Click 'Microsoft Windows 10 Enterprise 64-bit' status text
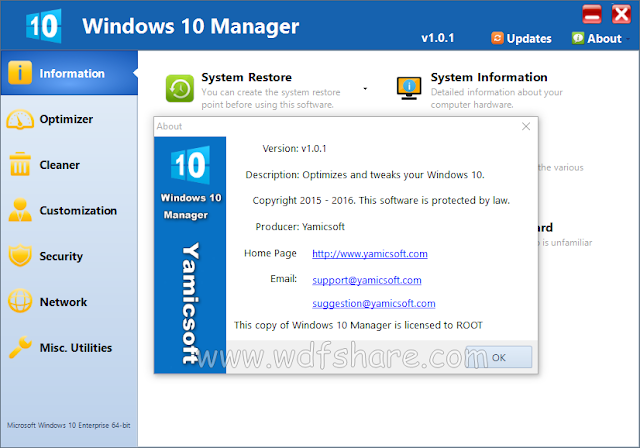The image size is (640, 448). (x=69, y=425)
